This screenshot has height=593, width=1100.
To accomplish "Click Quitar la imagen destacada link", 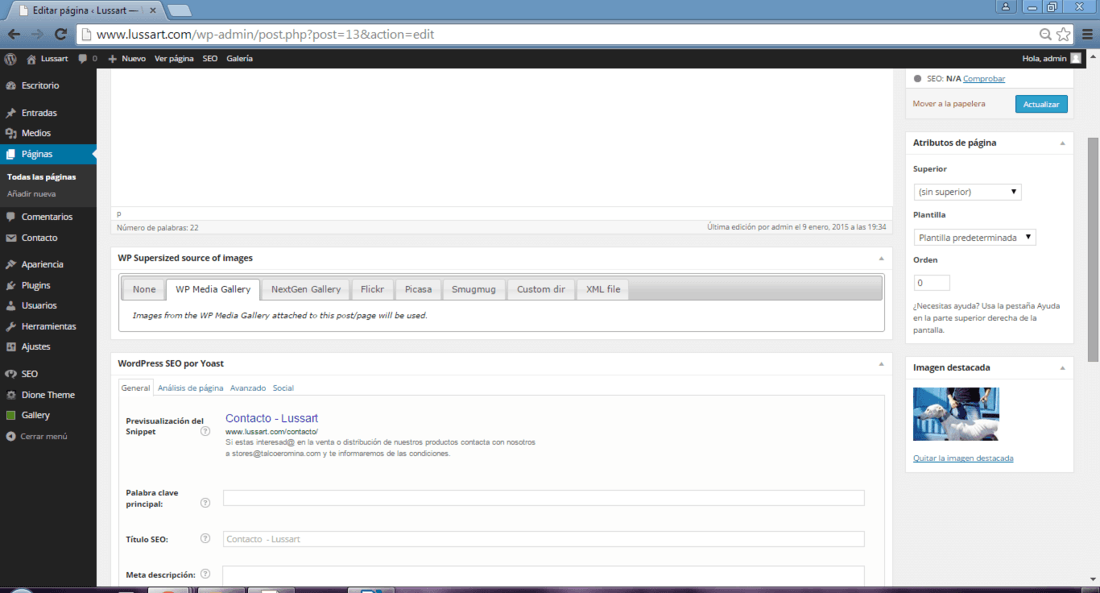I will click(962, 458).
